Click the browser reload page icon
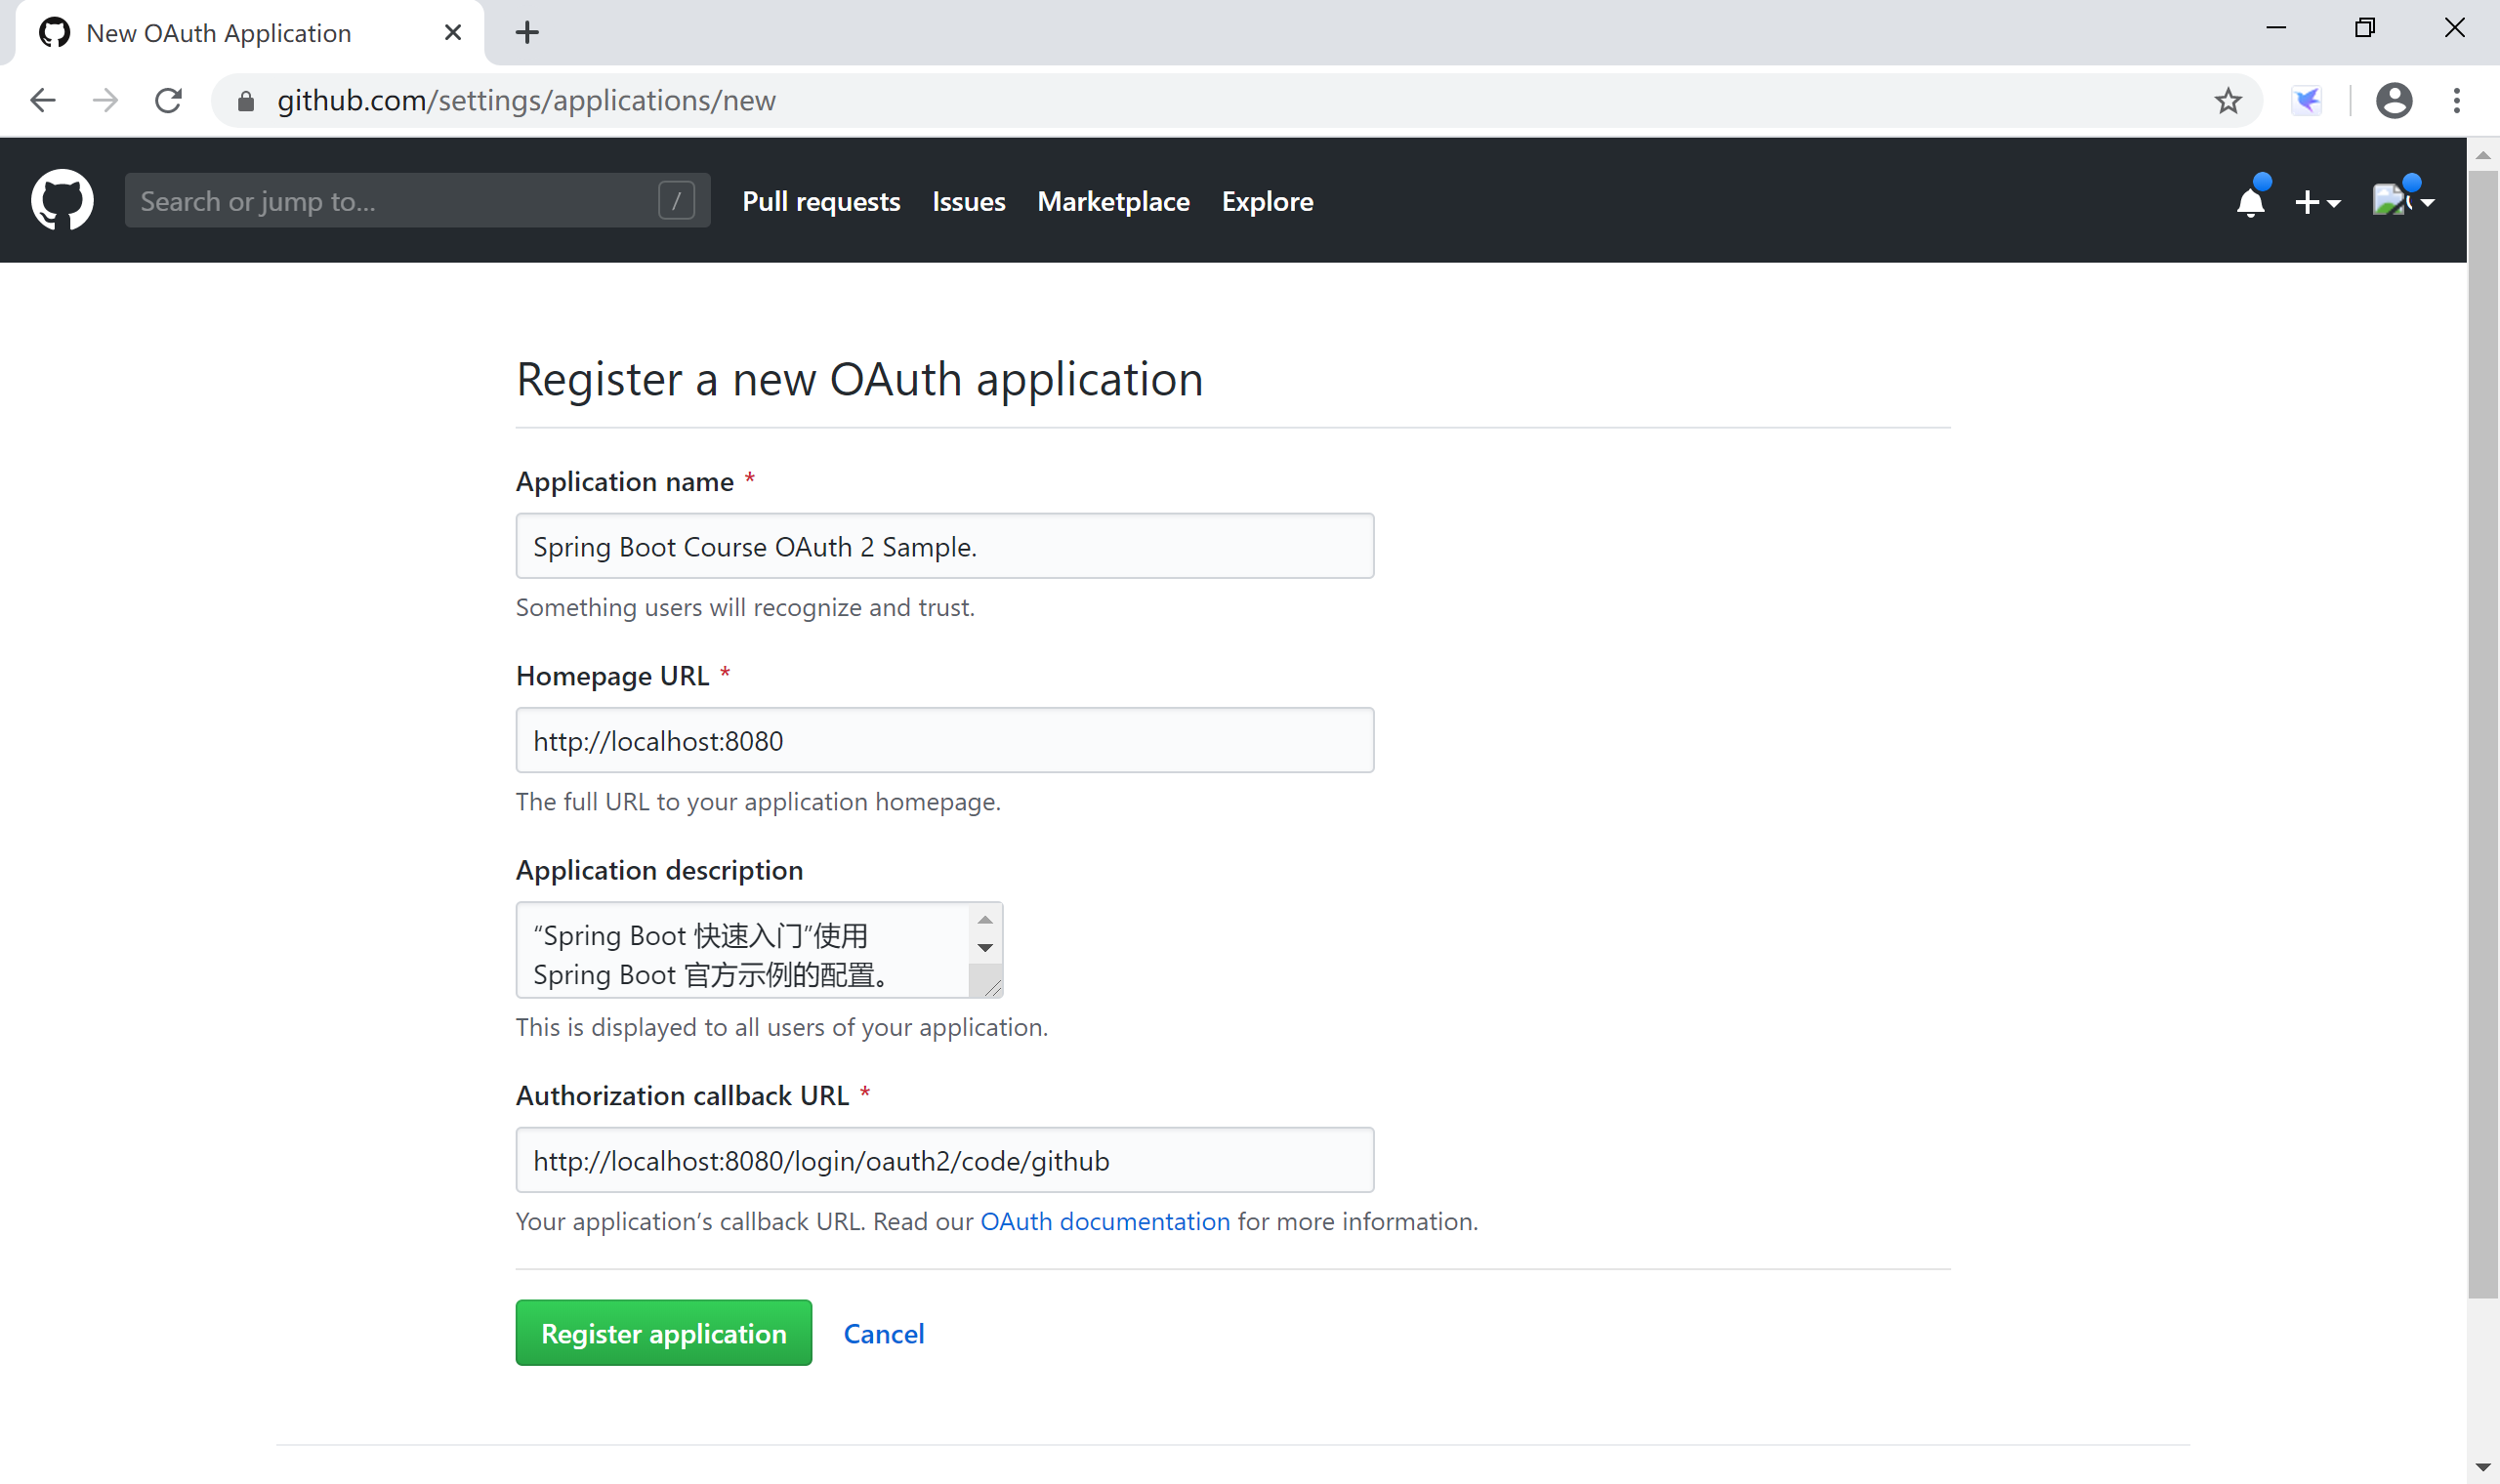2500x1484 pixels. (x=168, y=100)
